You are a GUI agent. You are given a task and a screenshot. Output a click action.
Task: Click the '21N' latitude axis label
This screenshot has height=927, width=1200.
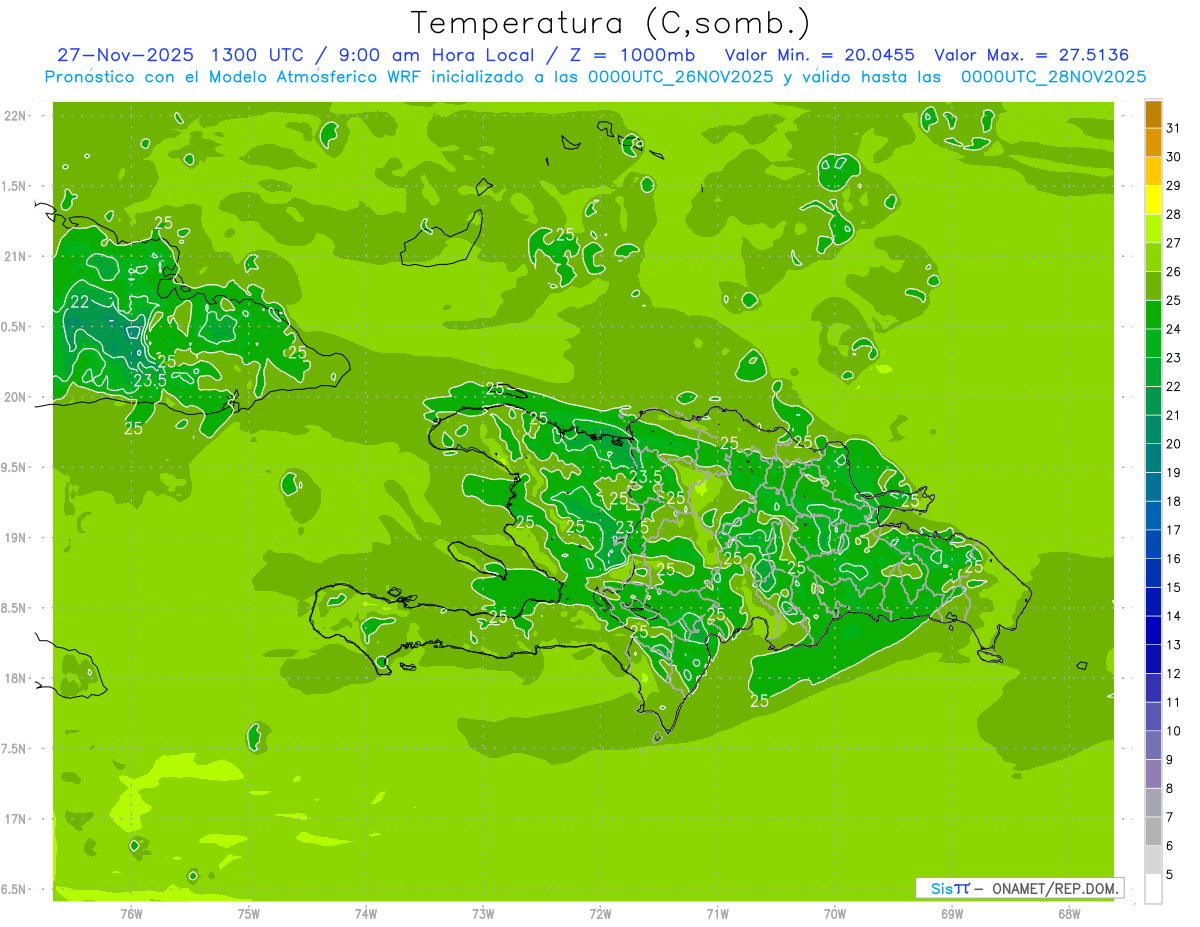point(15,256)
